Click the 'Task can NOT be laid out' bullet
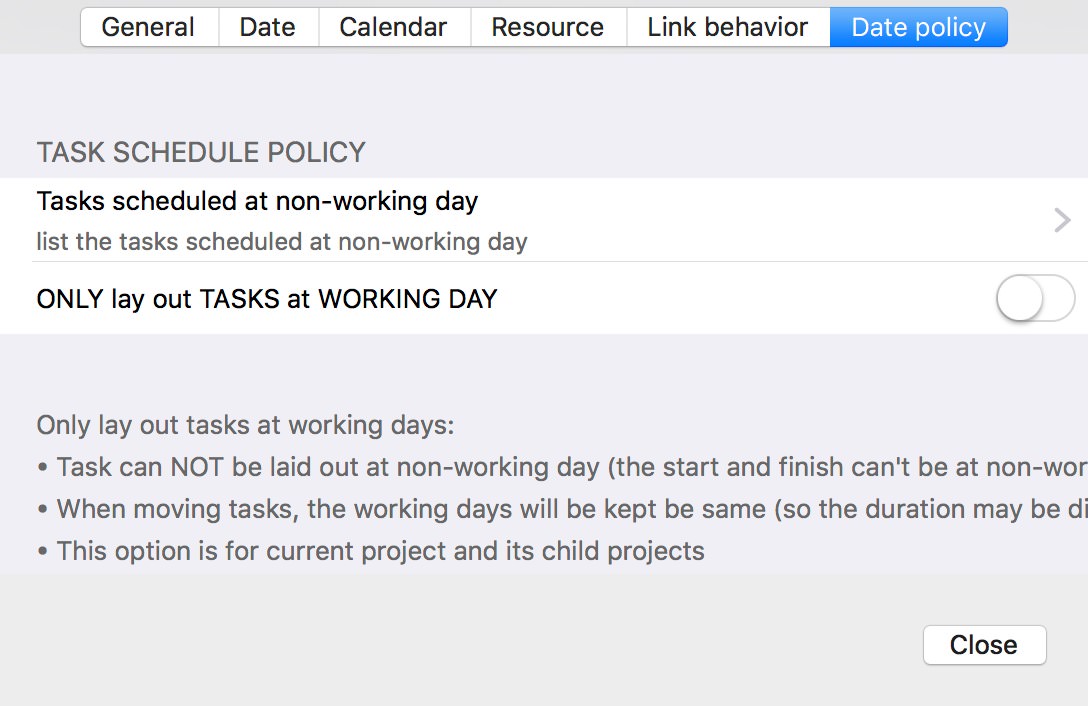Screen dimensions: 1088x706 (x=560, y=468)
